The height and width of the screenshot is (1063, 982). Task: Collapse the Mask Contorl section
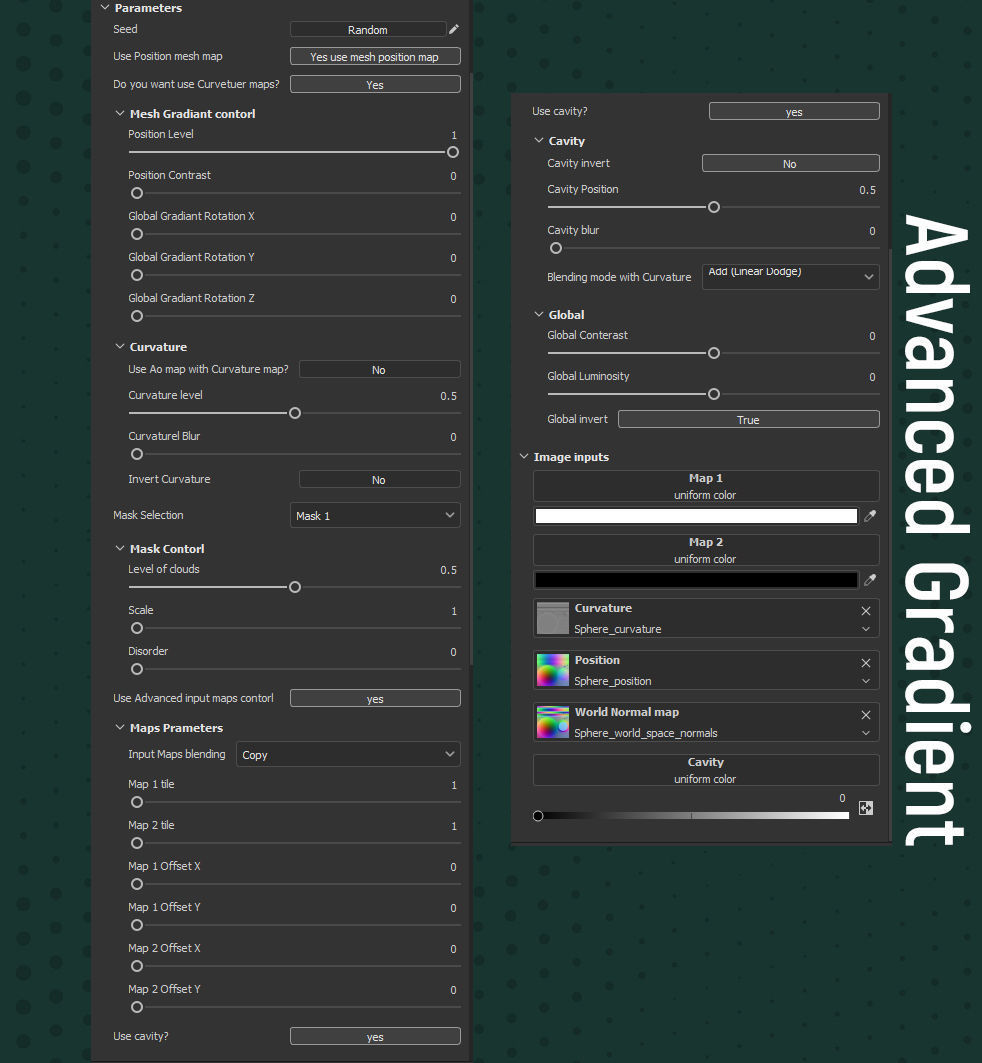point(120,548)
